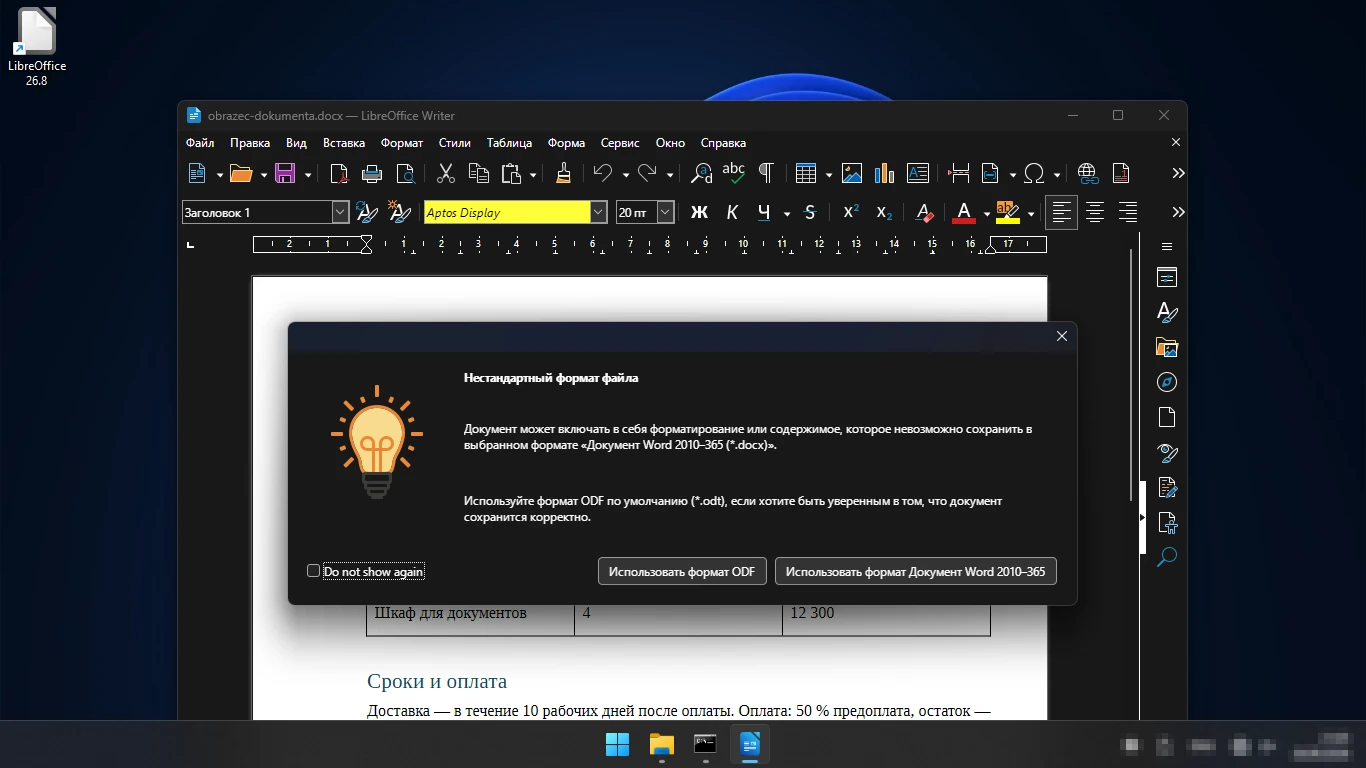Click "Использовать формат Документ Word 2010–365" button
The height and width of the screenshot is (768, 1366).
pyautogui.click(x=916, y=571)
